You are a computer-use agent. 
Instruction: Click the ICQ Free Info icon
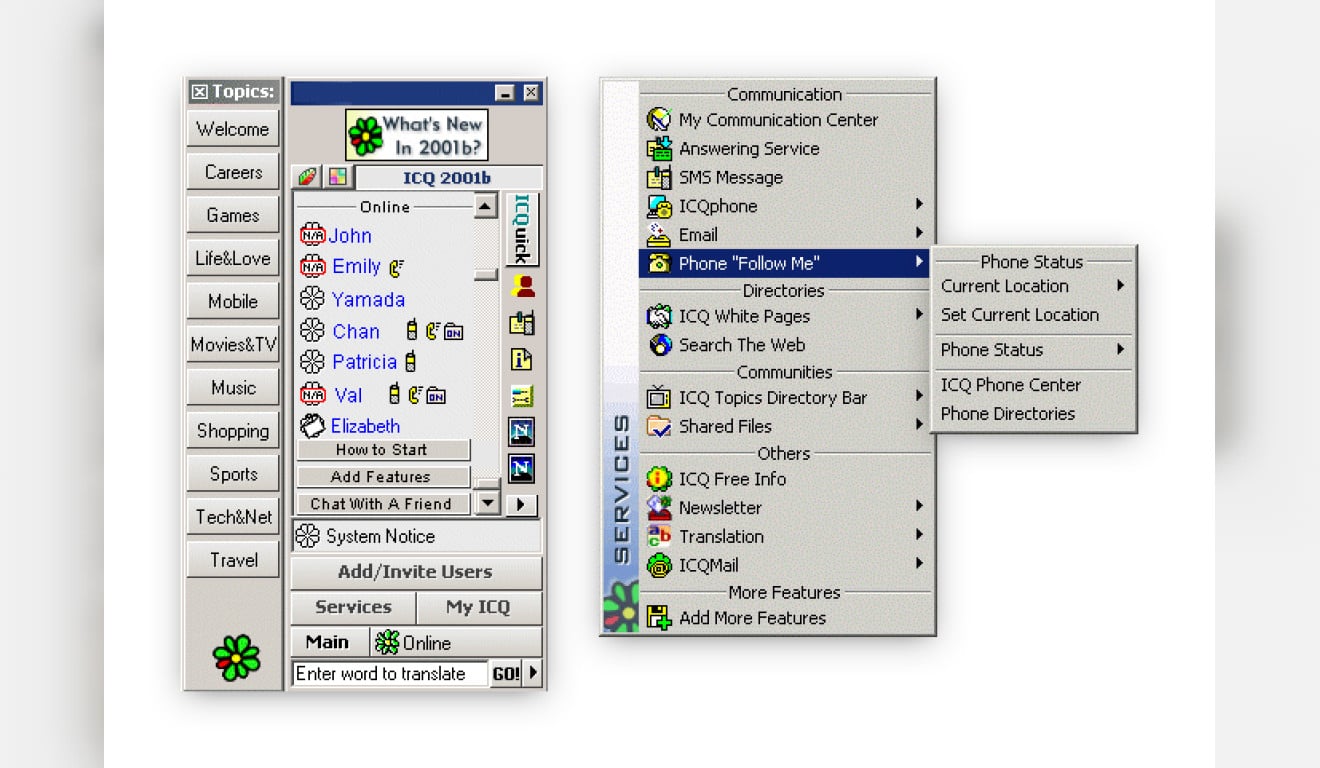(x=659, y=479)
